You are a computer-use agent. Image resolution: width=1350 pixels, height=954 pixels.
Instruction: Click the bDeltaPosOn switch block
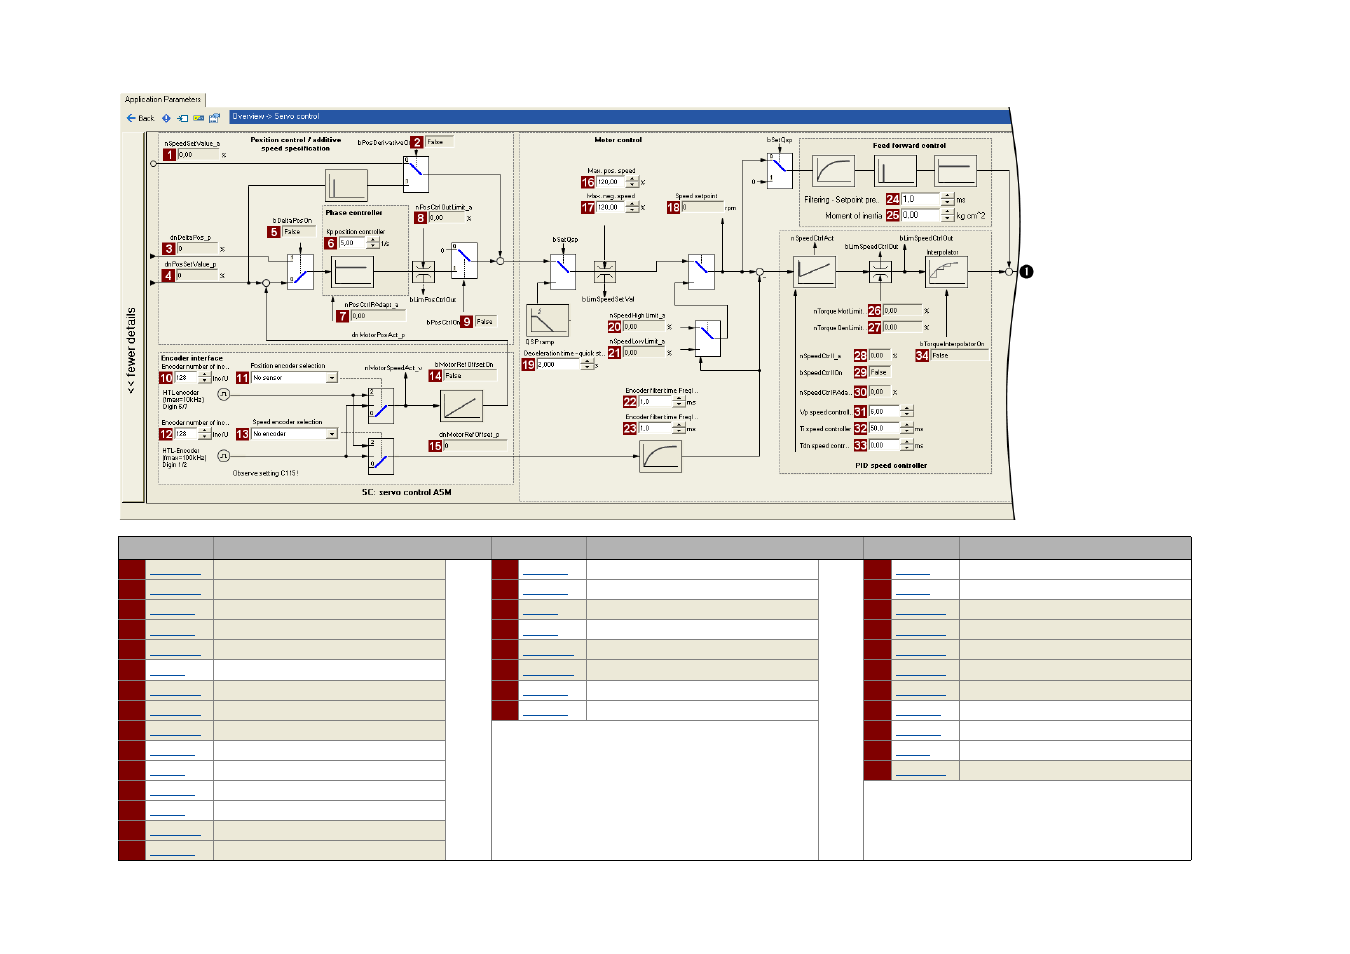(300, 271)
